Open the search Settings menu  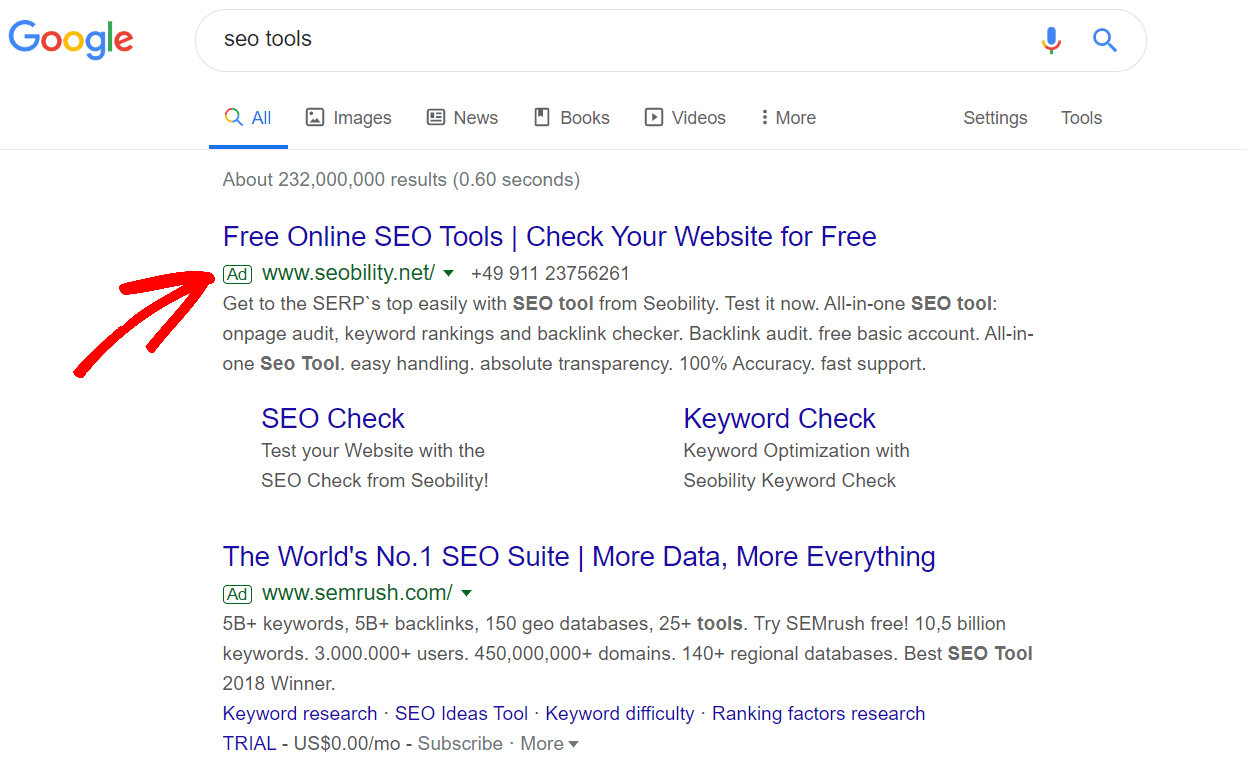995,118
